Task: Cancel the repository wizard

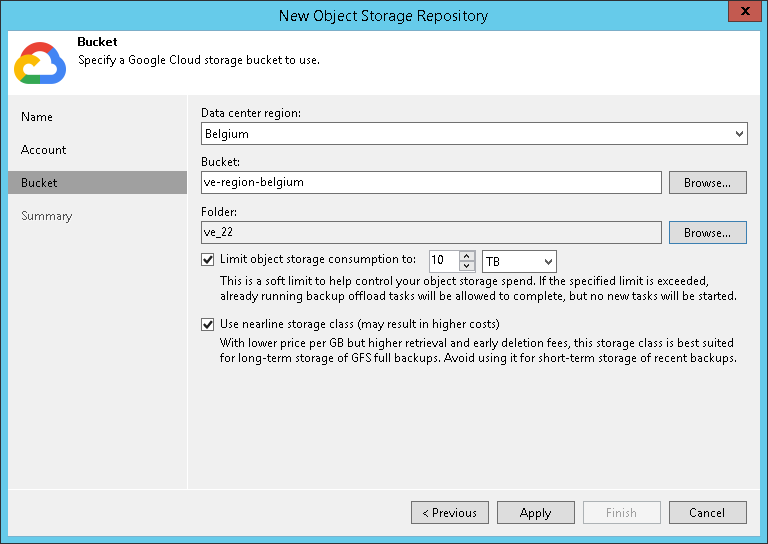Action: click(x=707, y=513)
